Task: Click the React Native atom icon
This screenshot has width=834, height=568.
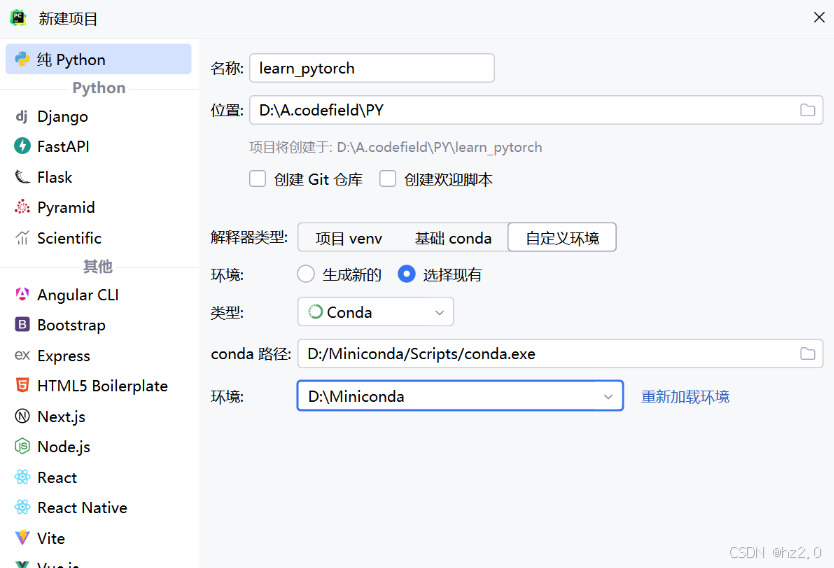Action: (x=22, y=507)
